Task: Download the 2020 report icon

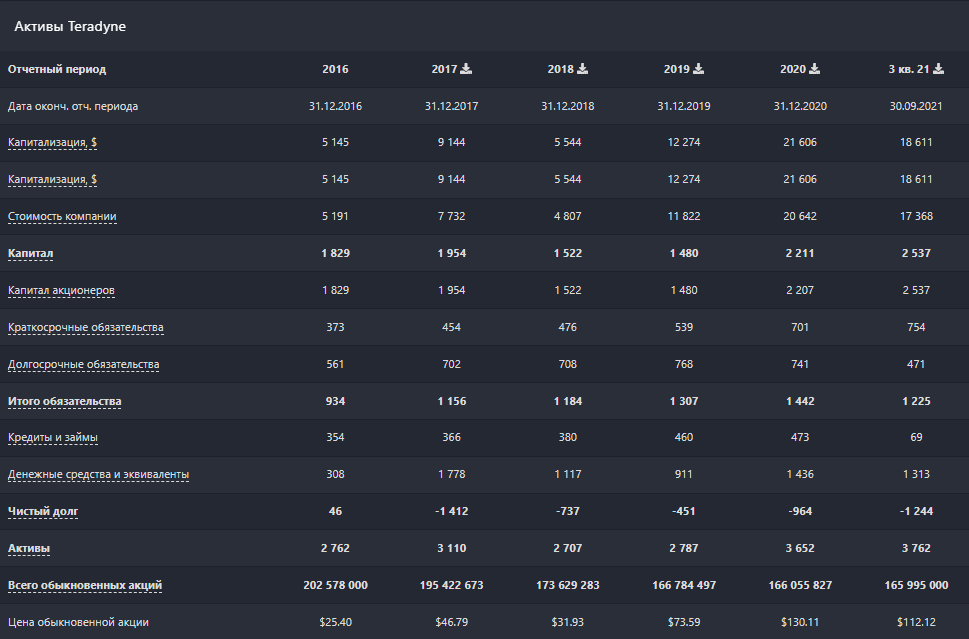Action: coord(815,69)
